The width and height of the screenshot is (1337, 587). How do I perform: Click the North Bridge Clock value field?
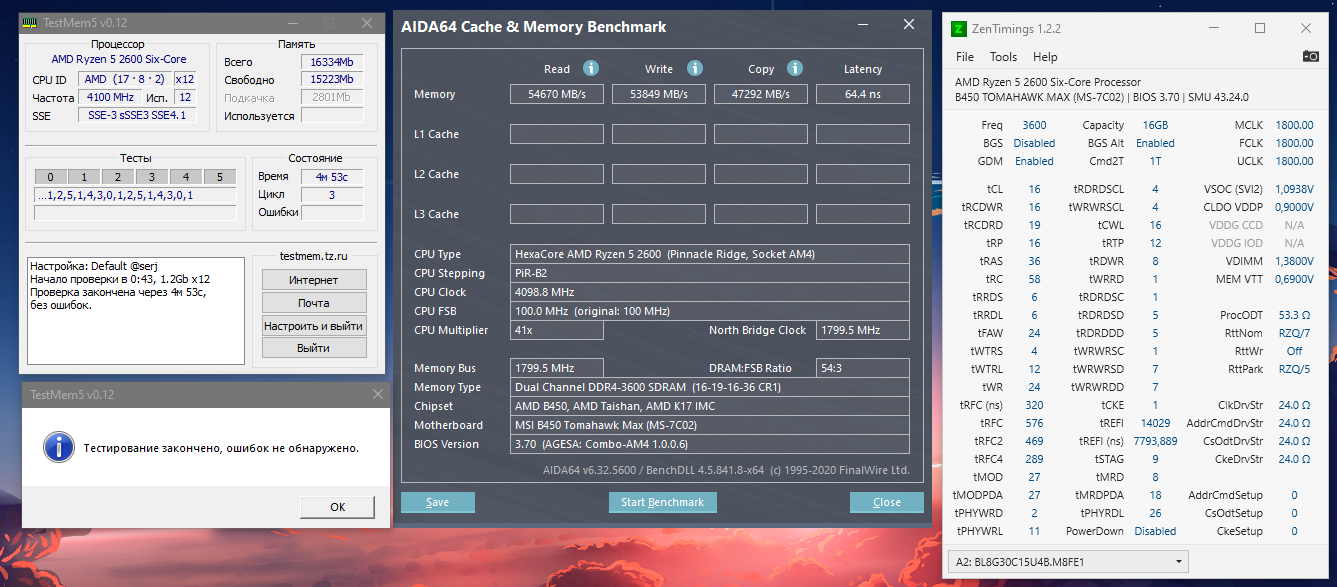(x=863, y=330)
